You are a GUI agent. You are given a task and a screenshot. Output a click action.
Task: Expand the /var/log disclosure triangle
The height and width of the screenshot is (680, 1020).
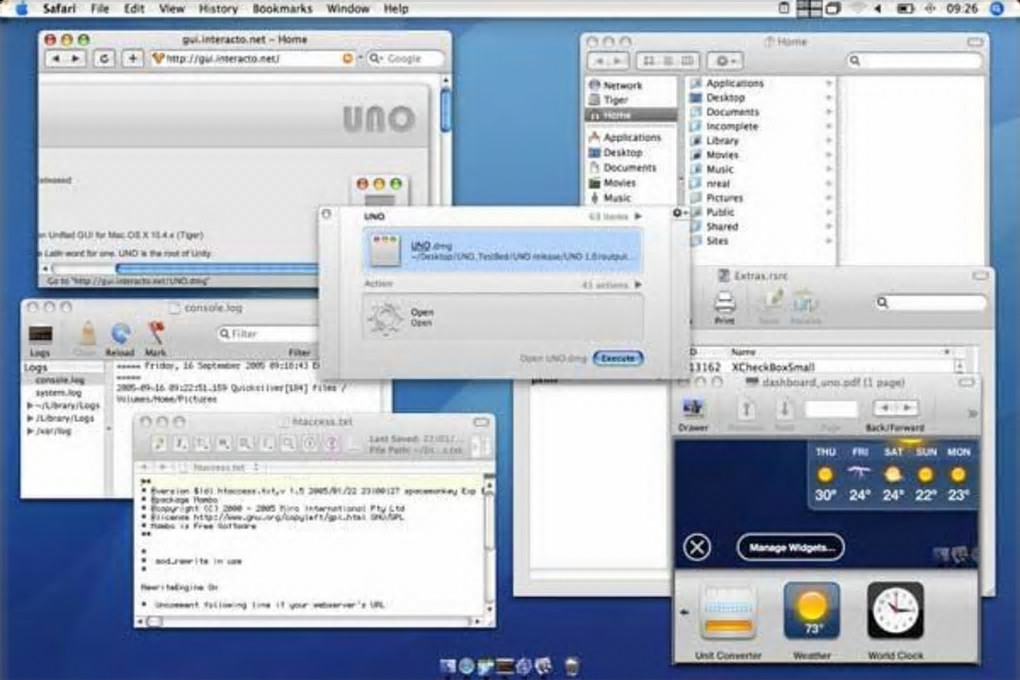tap(30, 431)
